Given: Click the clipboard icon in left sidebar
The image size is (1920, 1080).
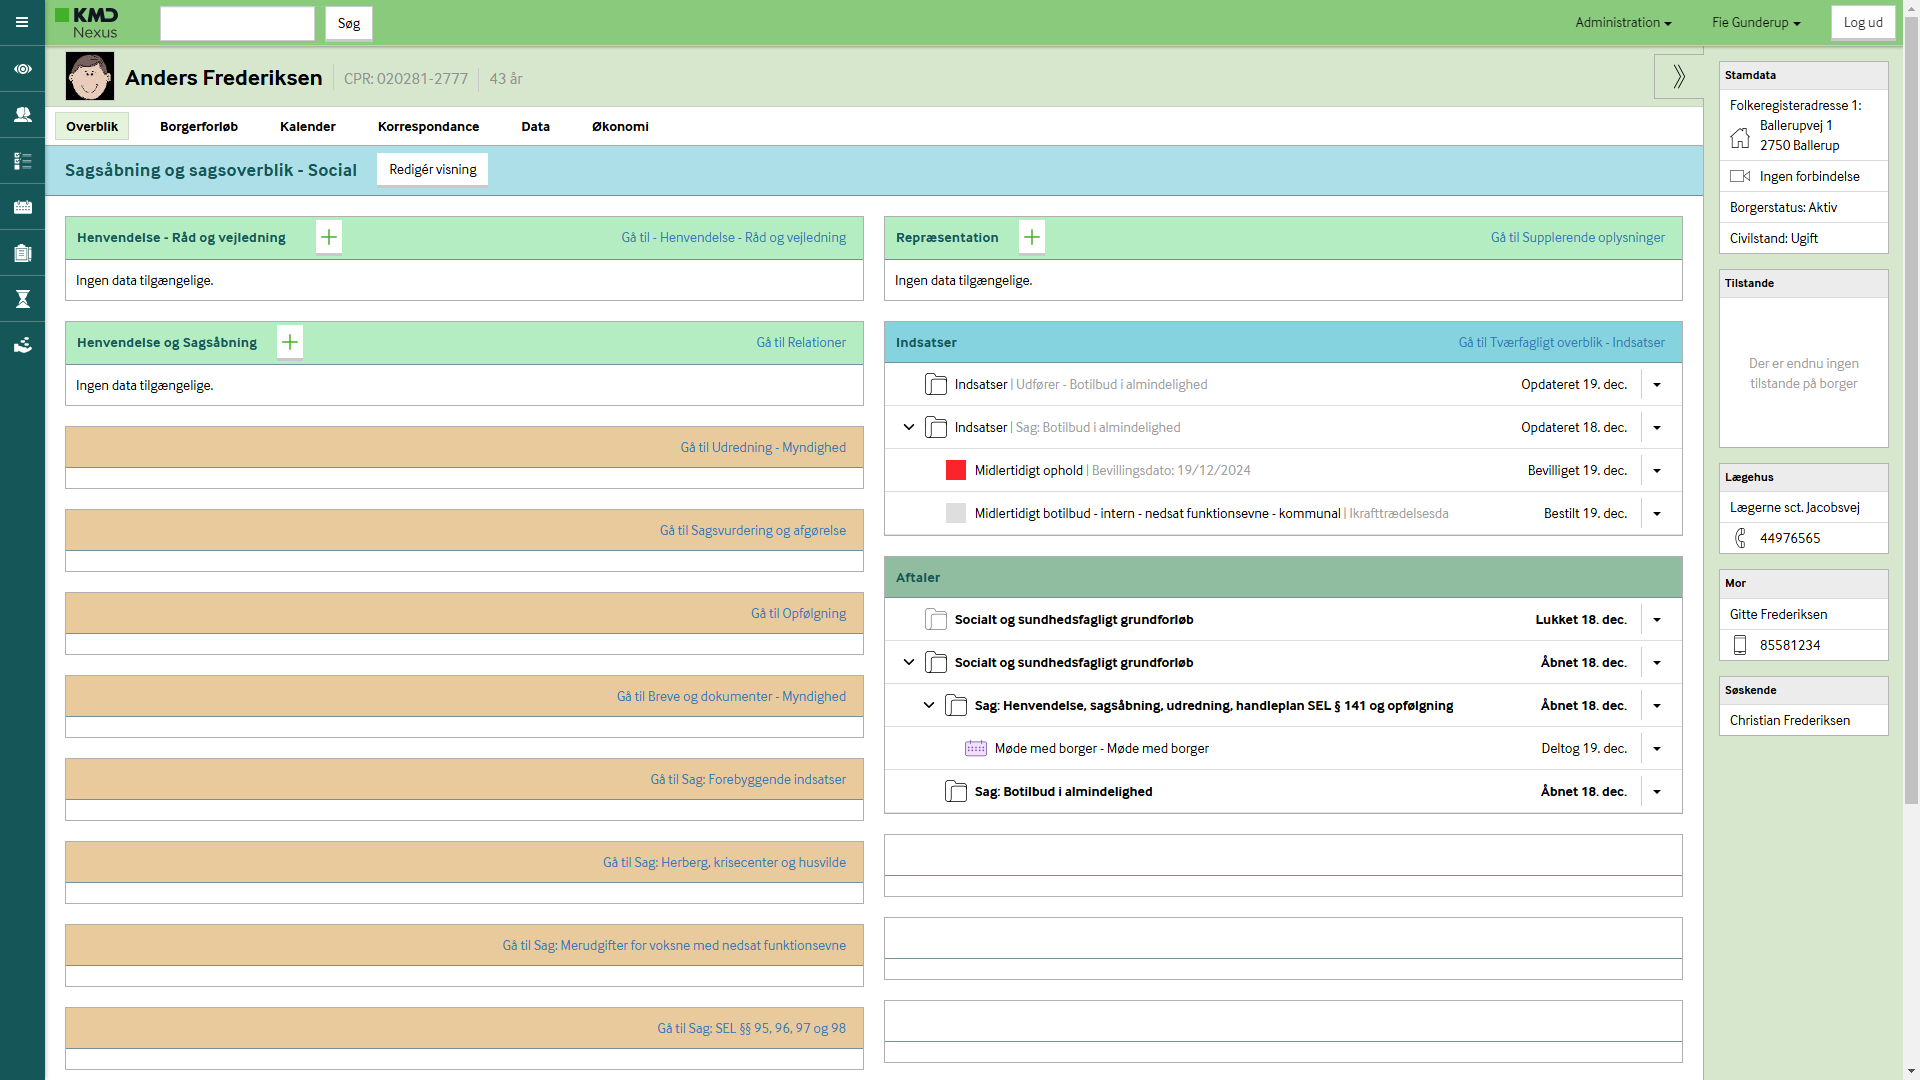Looking at the screenshot, I should (22, 253).
